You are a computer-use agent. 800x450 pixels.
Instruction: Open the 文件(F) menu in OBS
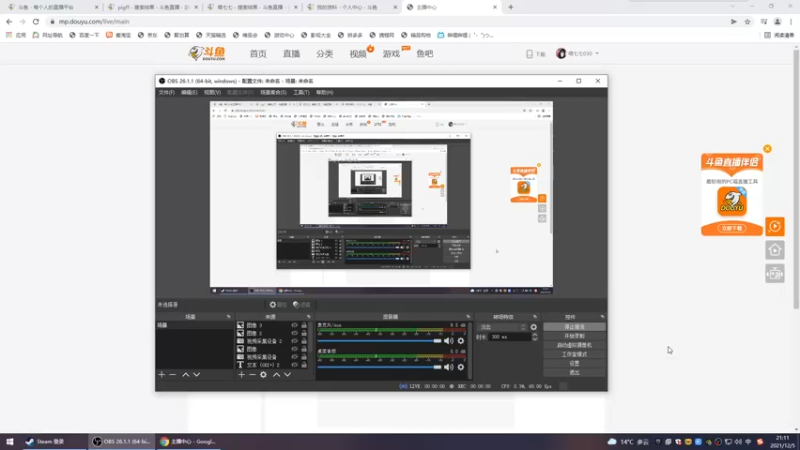pos(166,92)
